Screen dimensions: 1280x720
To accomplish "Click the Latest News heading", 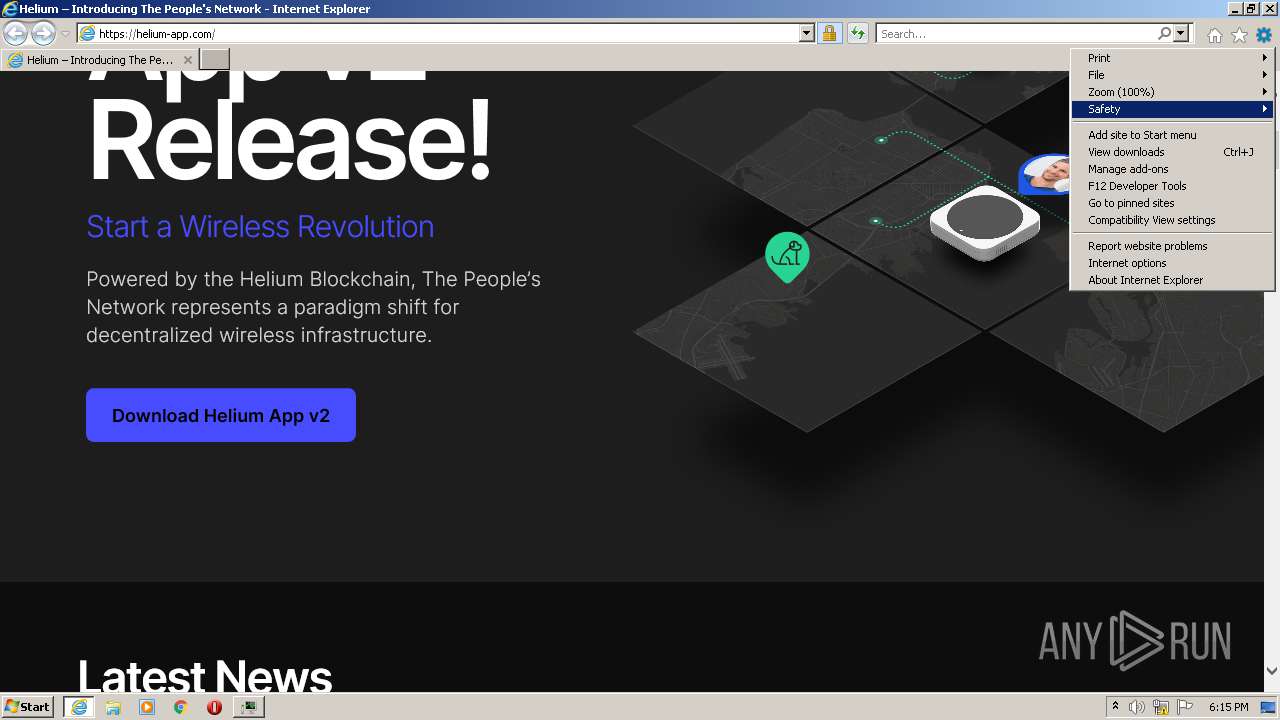I will tap(205, 676).
